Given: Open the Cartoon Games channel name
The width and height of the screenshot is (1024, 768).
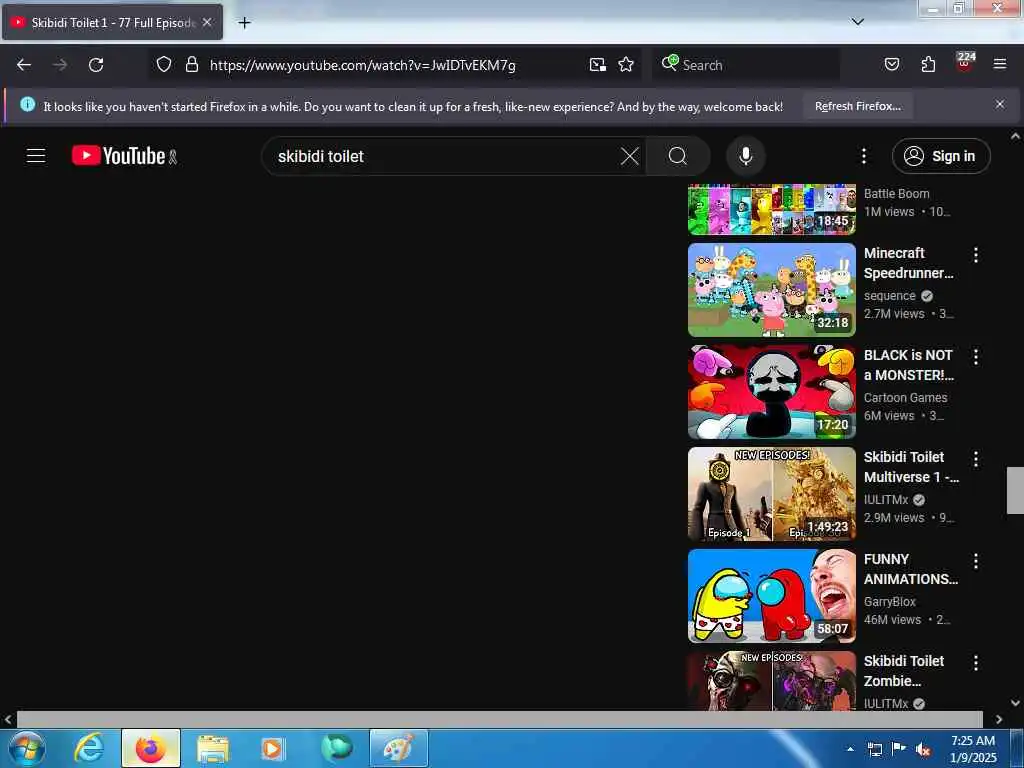Looking at the screenshot, I should tap(905, 397).
